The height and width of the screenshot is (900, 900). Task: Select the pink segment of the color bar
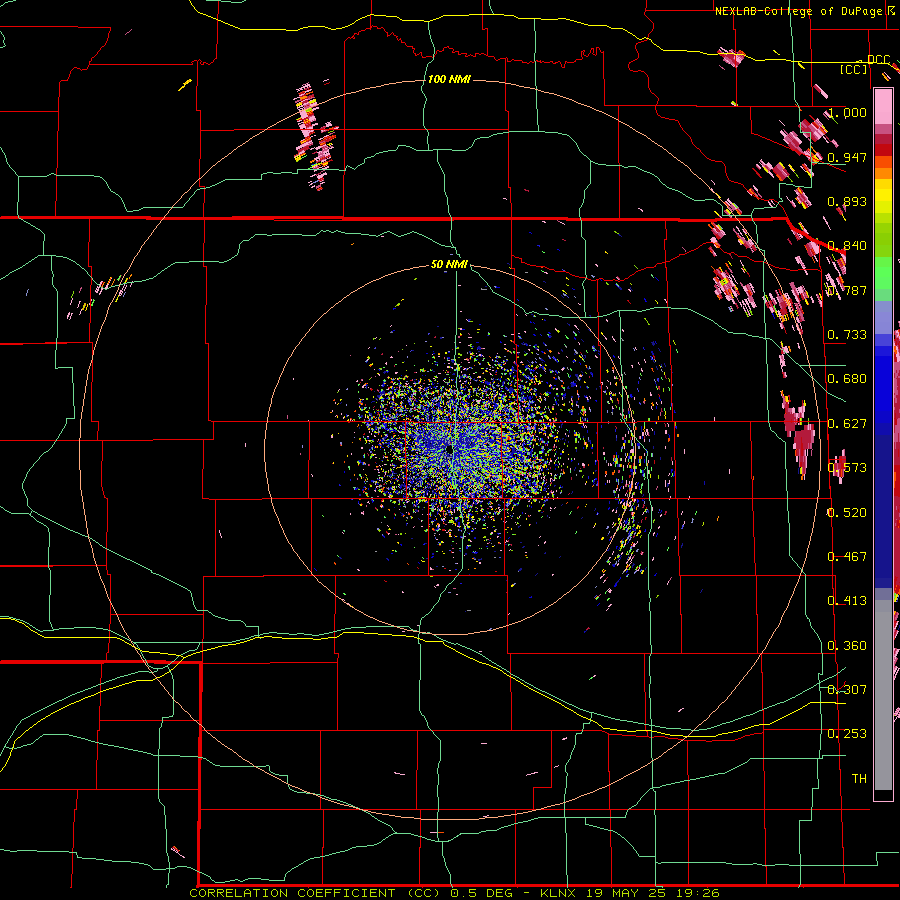[883, 106]
